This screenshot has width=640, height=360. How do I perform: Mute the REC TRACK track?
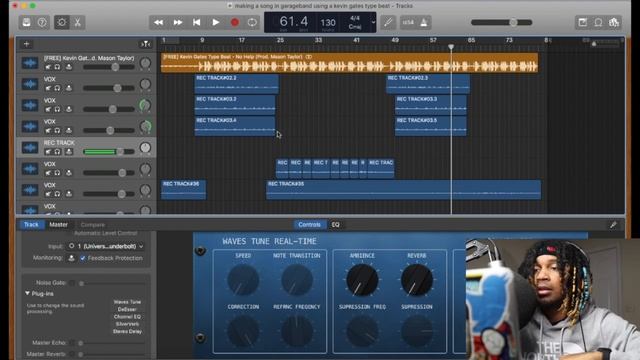[x=48, y=151]
